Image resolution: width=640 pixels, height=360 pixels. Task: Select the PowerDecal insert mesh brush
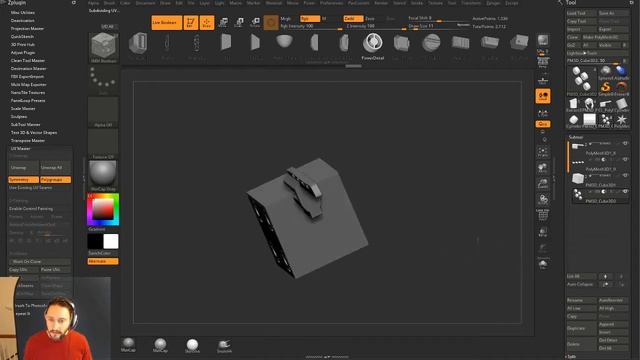373,46
